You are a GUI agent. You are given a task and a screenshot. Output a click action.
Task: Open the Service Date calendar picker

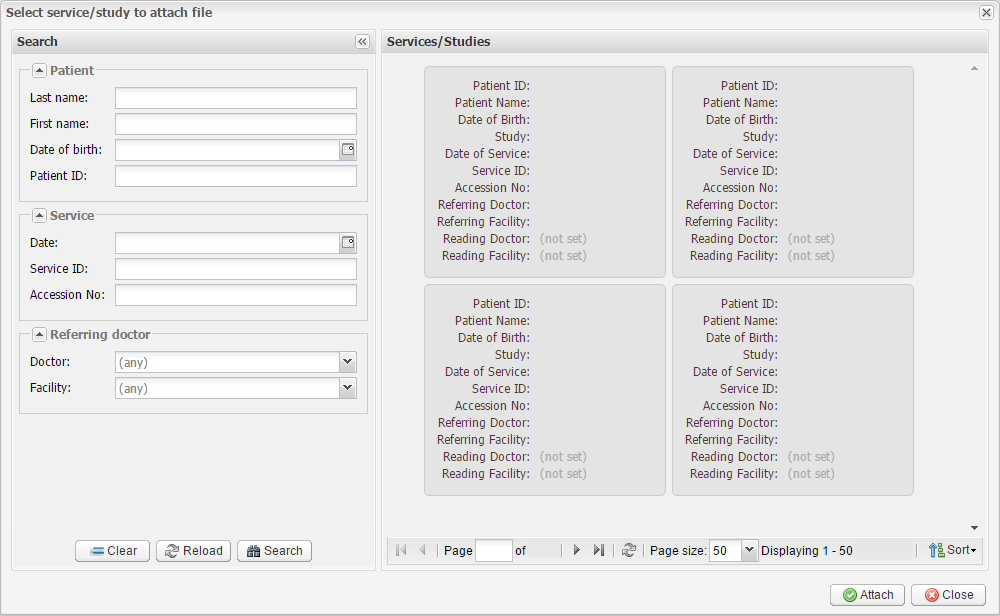[x=348, y=243]
